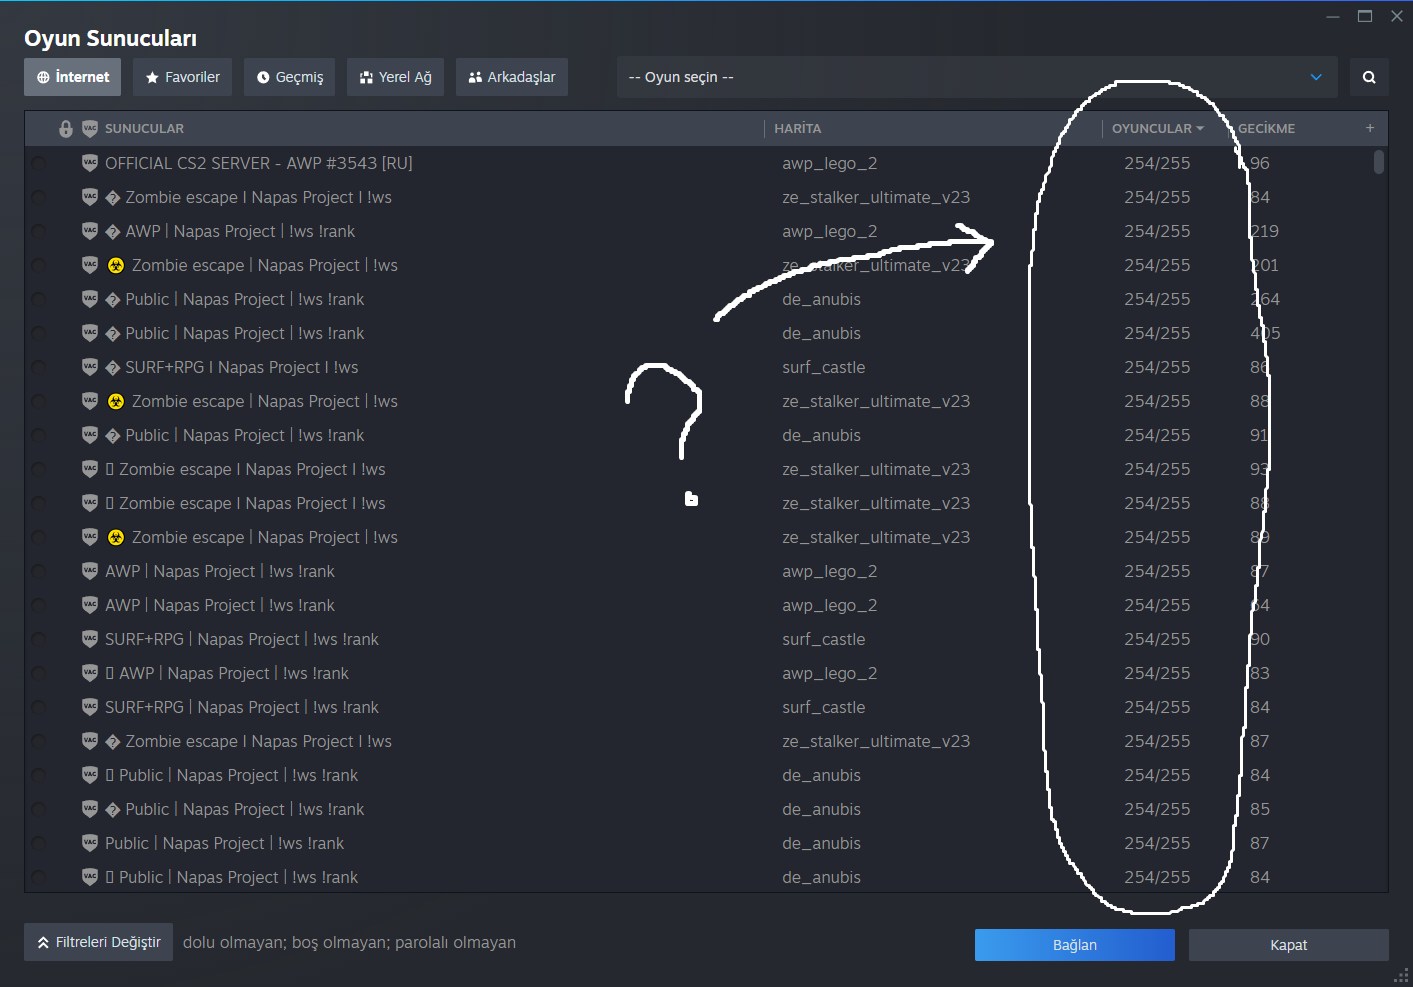Click VAC shield on Public row with 264 ping
1413x987 pixels.
(x=90, y=299)
